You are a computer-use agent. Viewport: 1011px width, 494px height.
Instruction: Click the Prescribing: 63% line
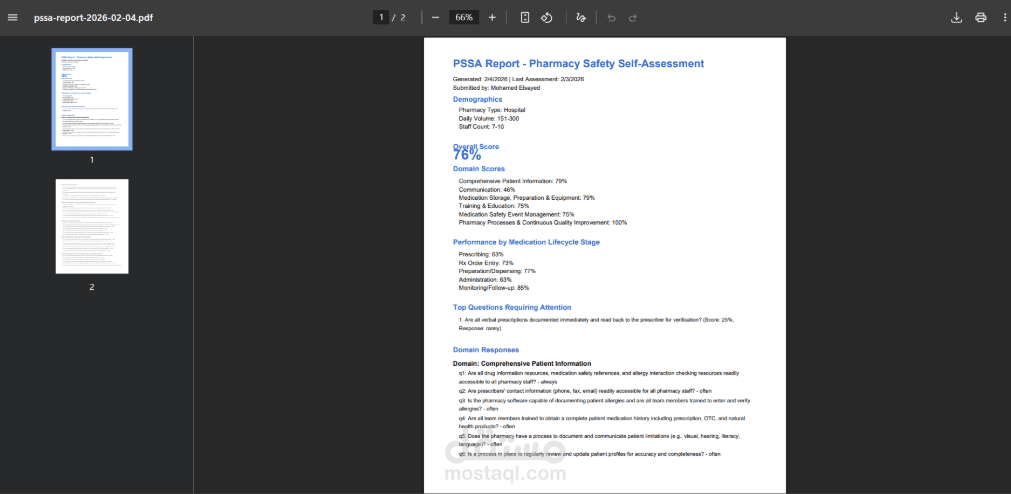[x=481, y=254]
